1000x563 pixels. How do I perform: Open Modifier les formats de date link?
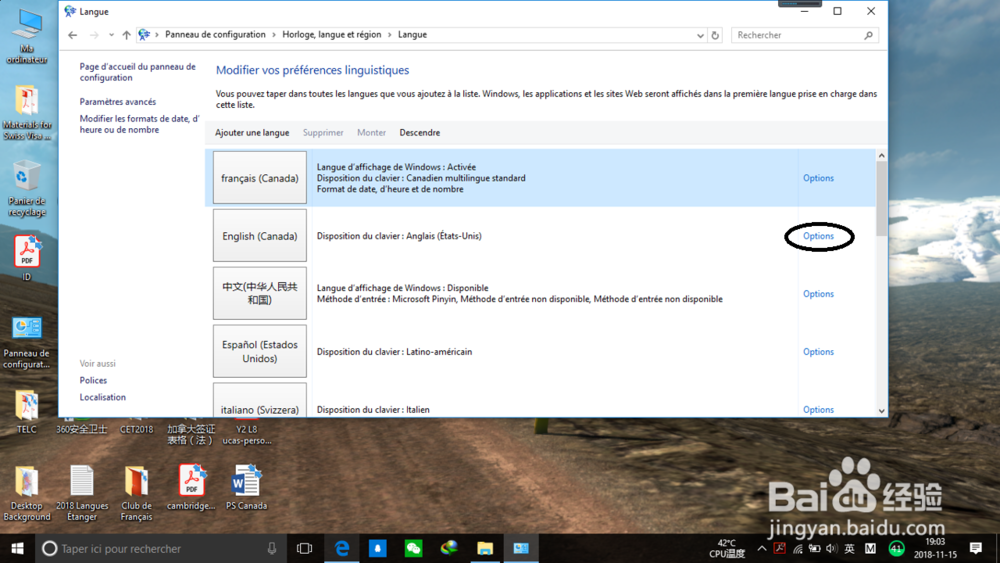coord(139,124)
